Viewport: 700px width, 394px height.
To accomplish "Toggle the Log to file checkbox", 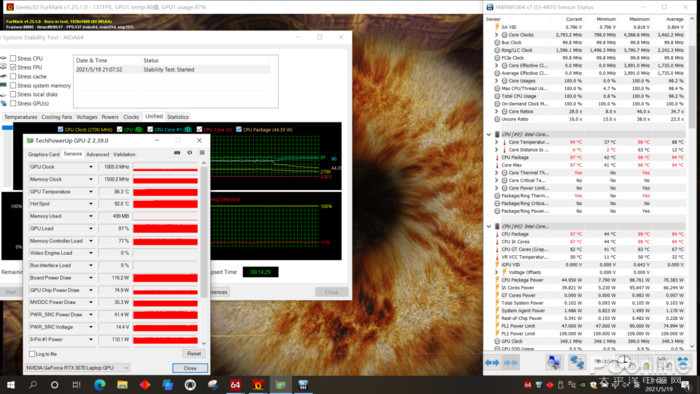I will point(32,354).
